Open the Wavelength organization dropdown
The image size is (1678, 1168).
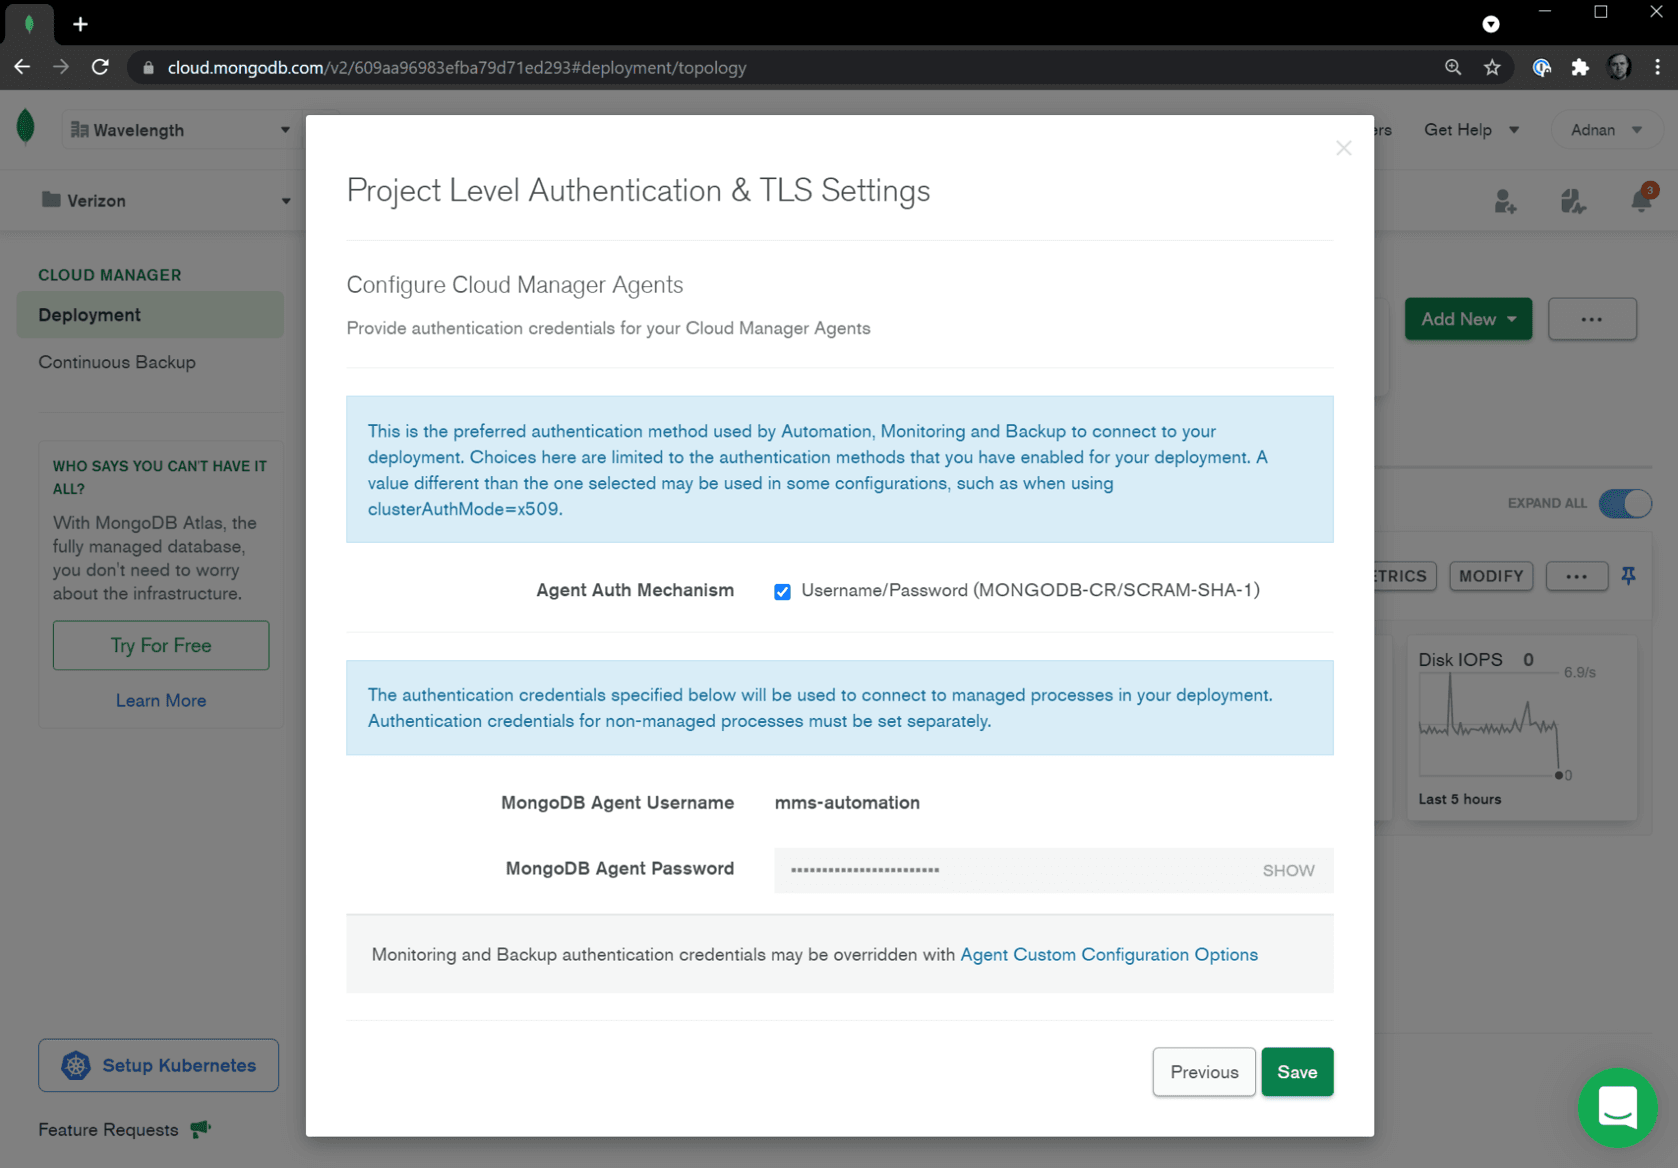(180, 130)
